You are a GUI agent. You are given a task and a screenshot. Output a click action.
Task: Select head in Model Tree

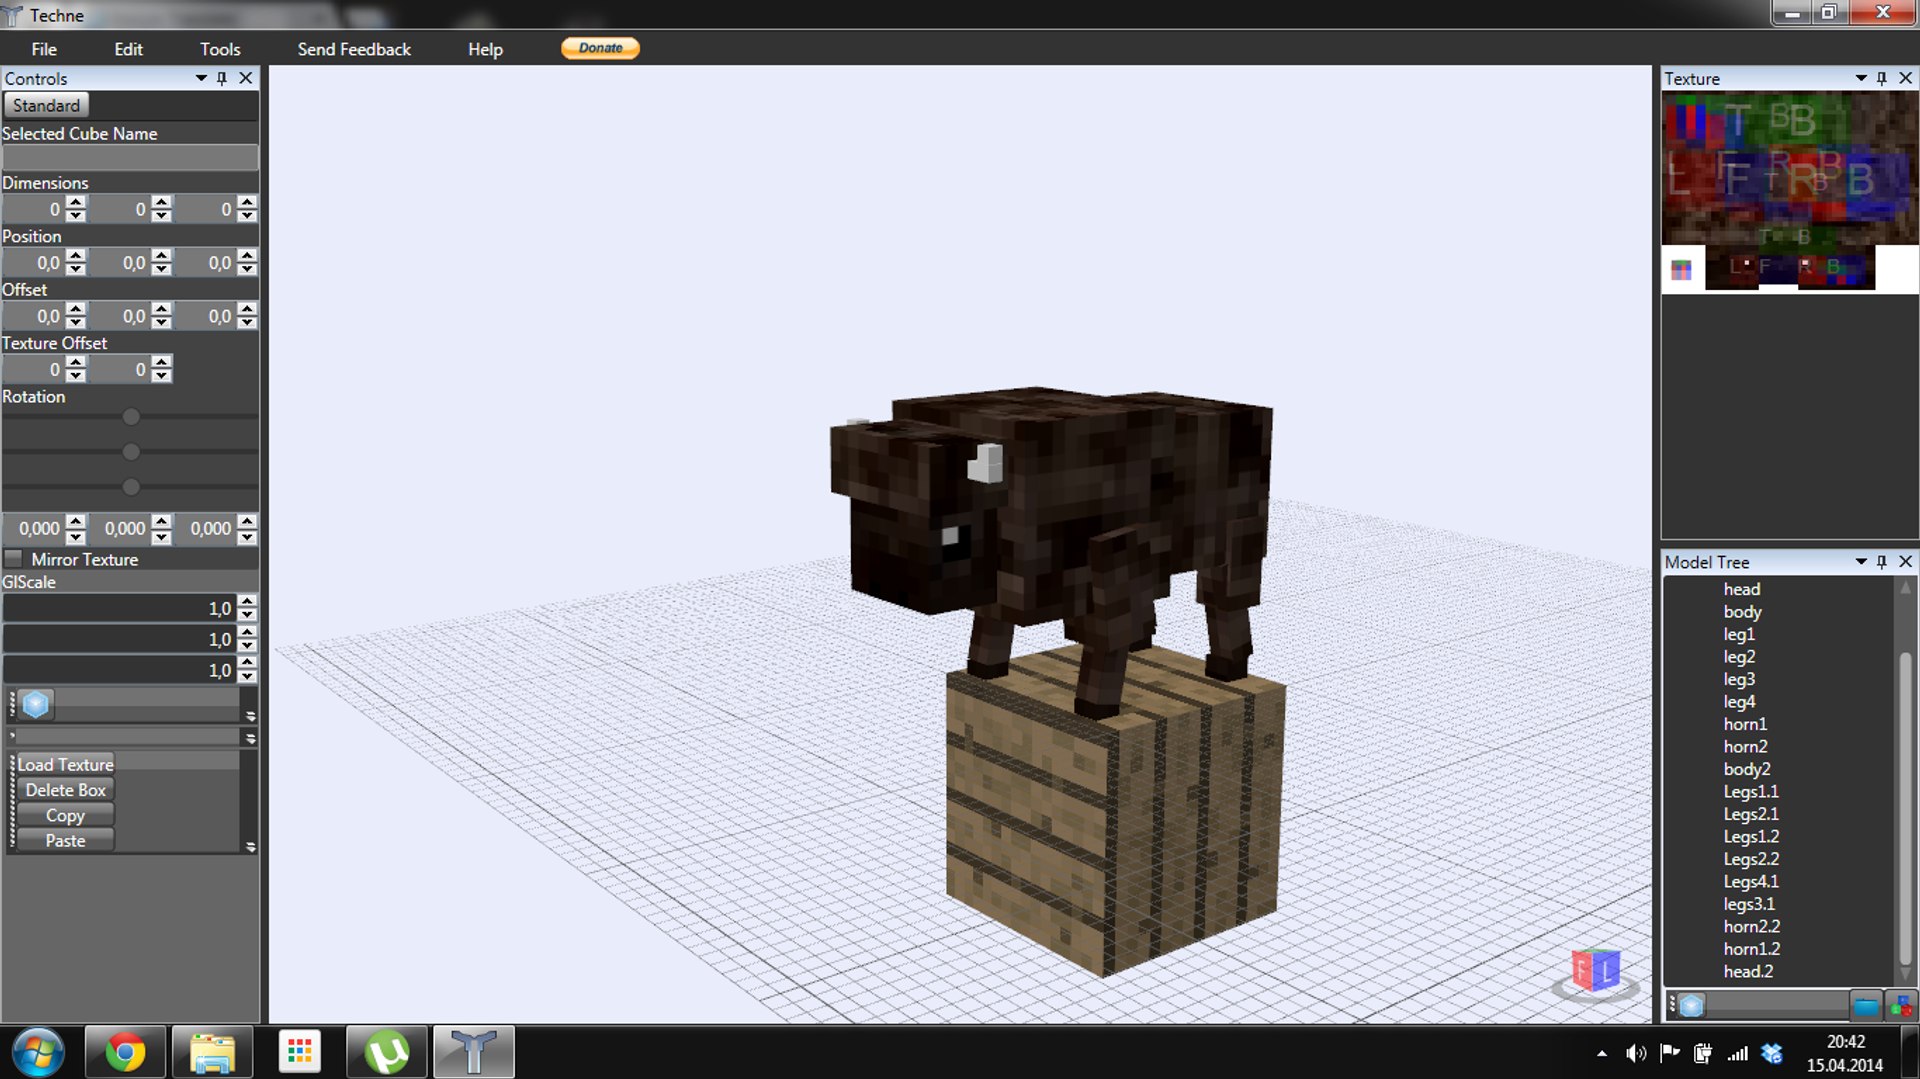coord(1741,589)
